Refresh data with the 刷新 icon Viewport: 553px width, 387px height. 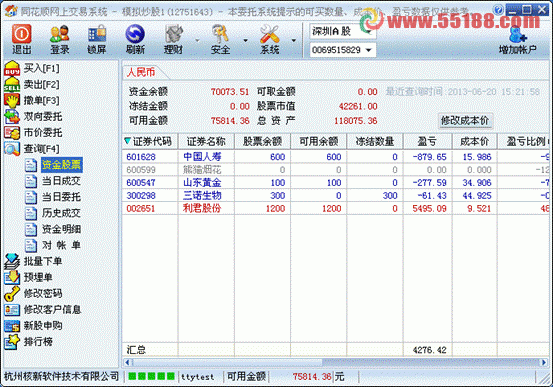[135, 39]
